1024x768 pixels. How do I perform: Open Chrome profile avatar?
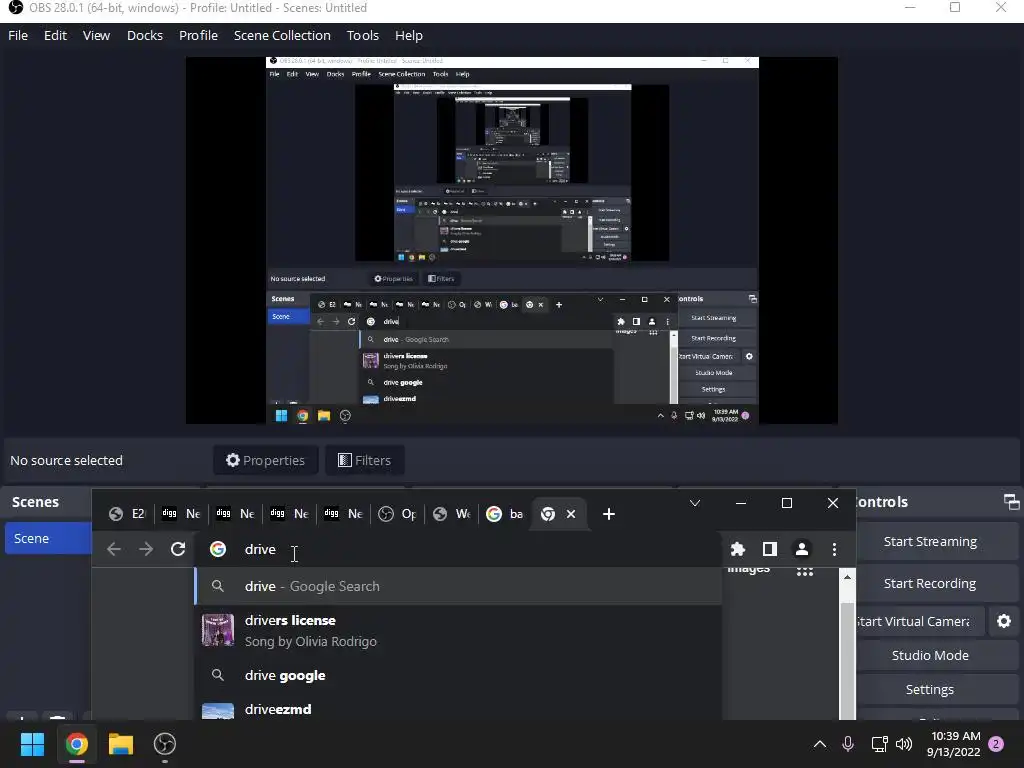[802, 549]
